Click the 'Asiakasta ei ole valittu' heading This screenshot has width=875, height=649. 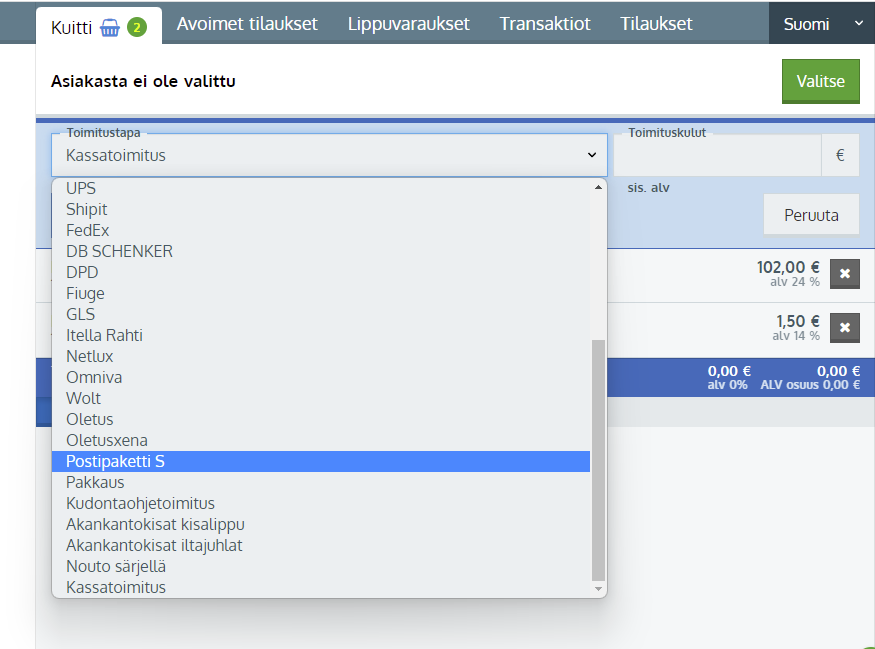pyautogui.click(x=143, y=81)
